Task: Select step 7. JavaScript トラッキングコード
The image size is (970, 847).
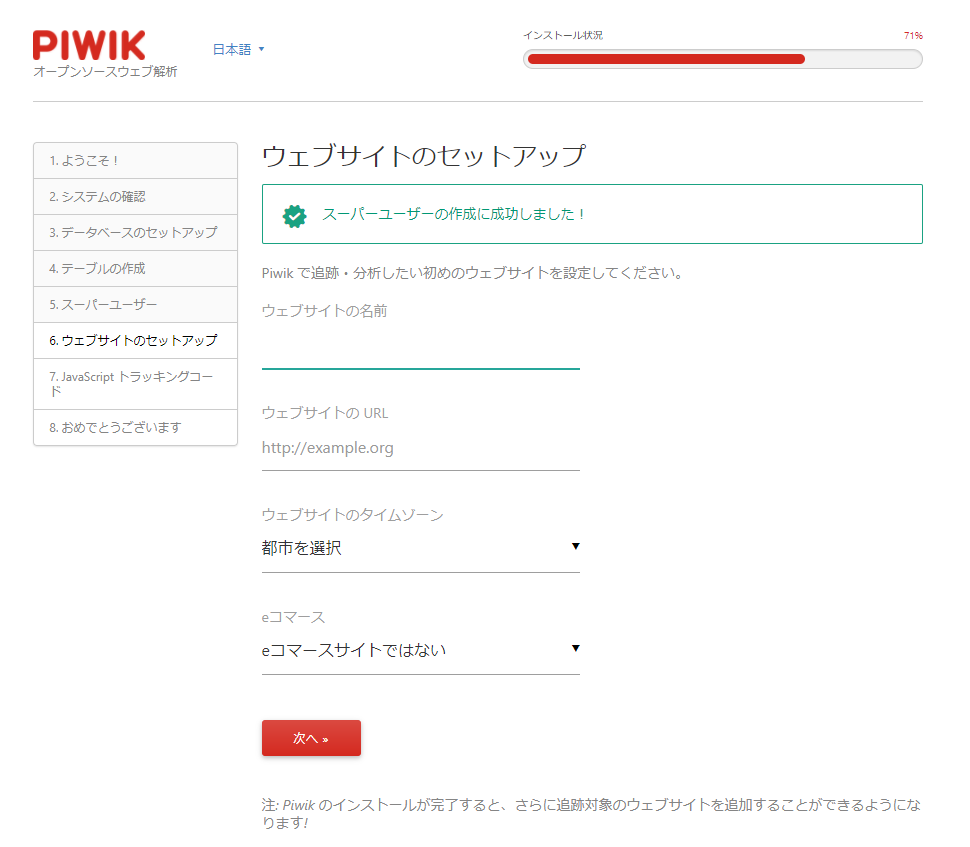Action: coord(135,384)
